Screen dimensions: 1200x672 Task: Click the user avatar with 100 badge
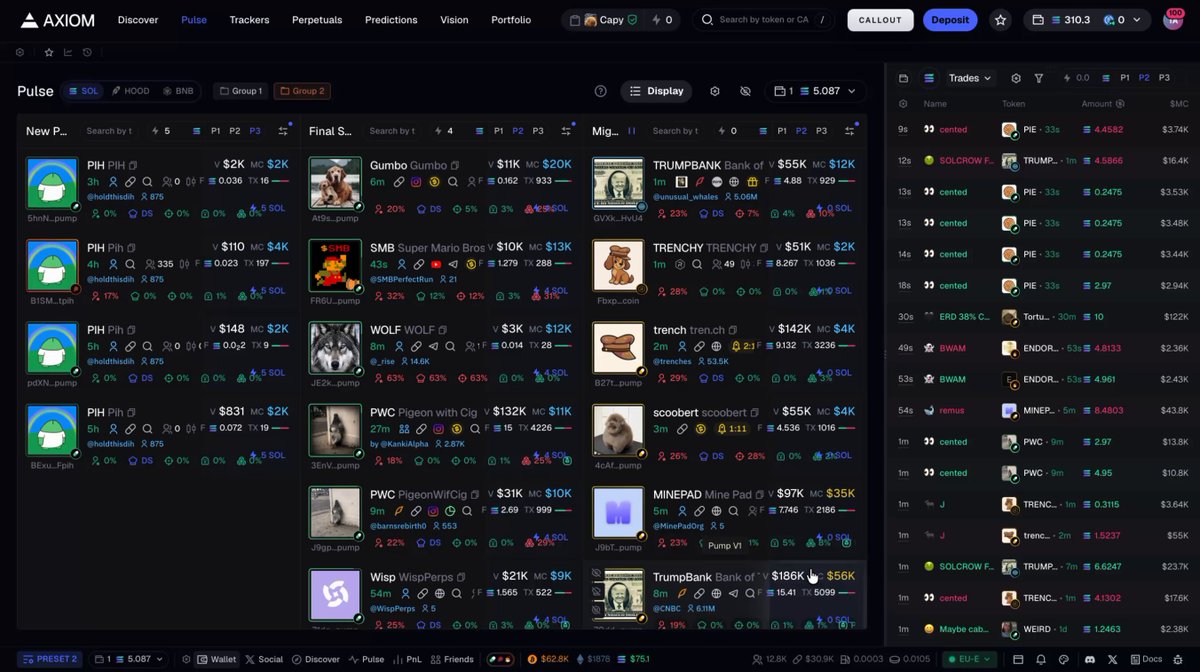click(1172, 20)
